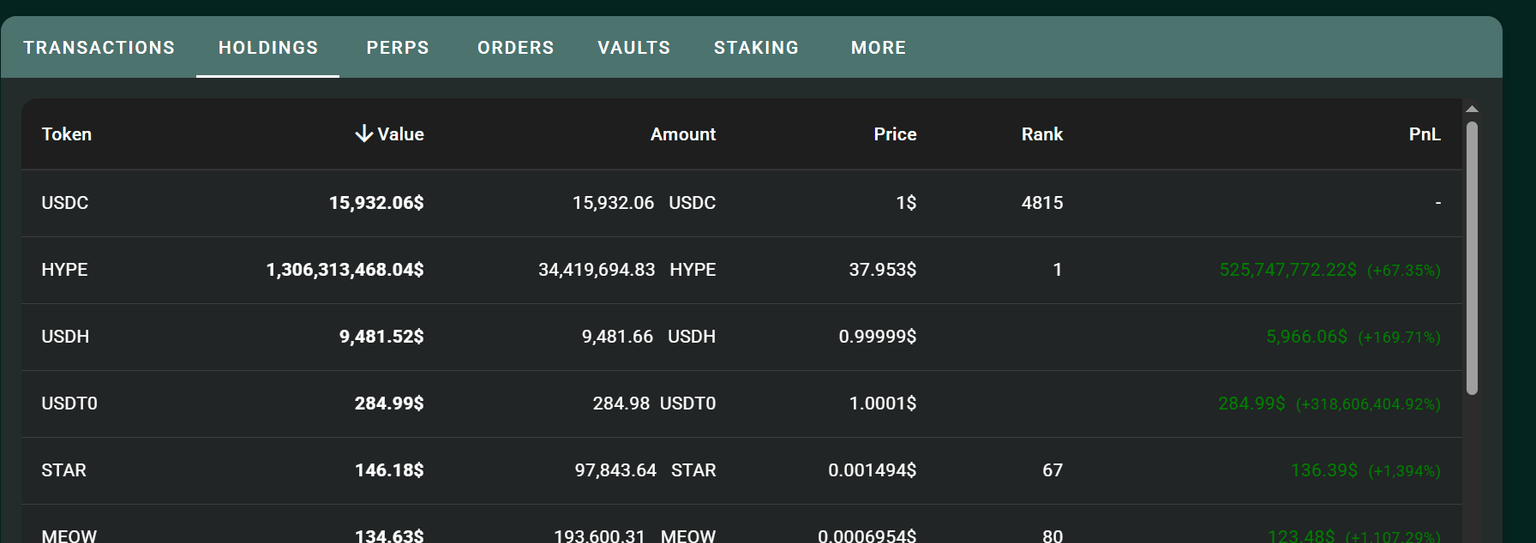
Task: Show the Vaults tab
Action: coord(634,48)
